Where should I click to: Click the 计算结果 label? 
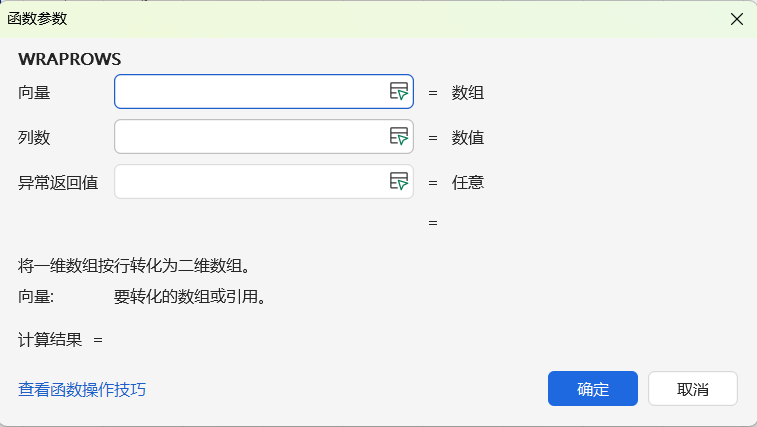click(x=50, y=340)
